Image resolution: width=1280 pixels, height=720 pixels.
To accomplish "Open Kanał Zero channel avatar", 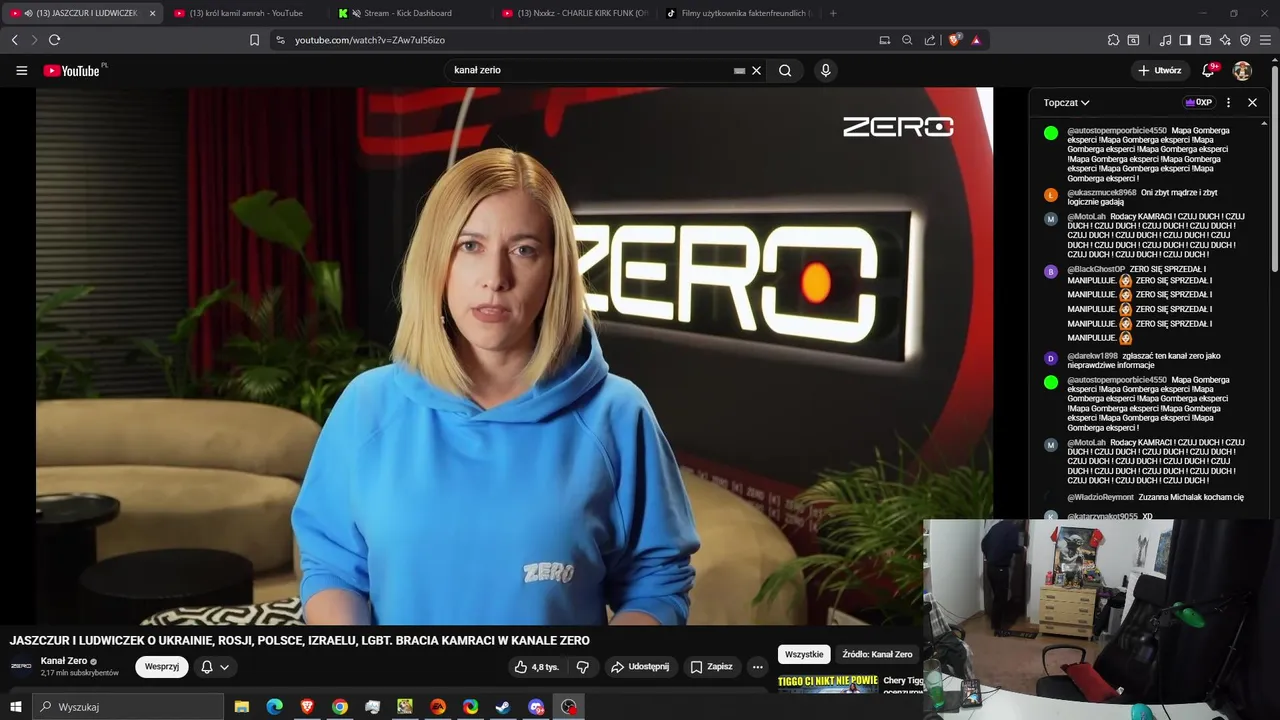I will 21,666.
